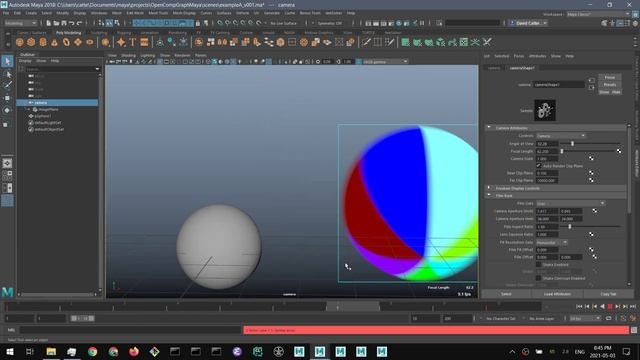Click the Film Aspect Ratio slider
Image resolution: width=640 pixels, height=360 pixels.
(590, 227)
